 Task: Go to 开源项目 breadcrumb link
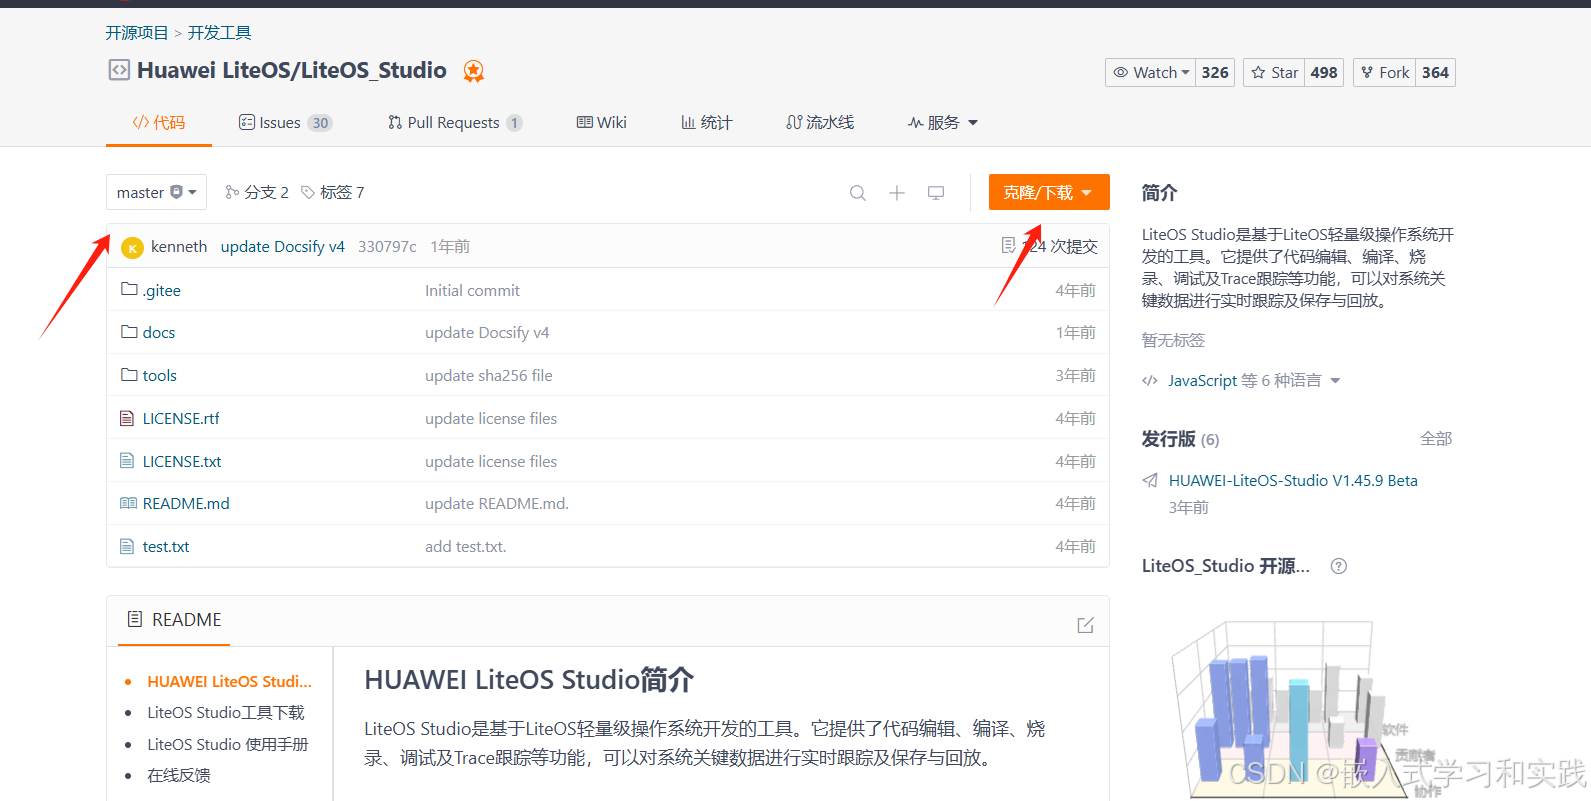(137, 33)
